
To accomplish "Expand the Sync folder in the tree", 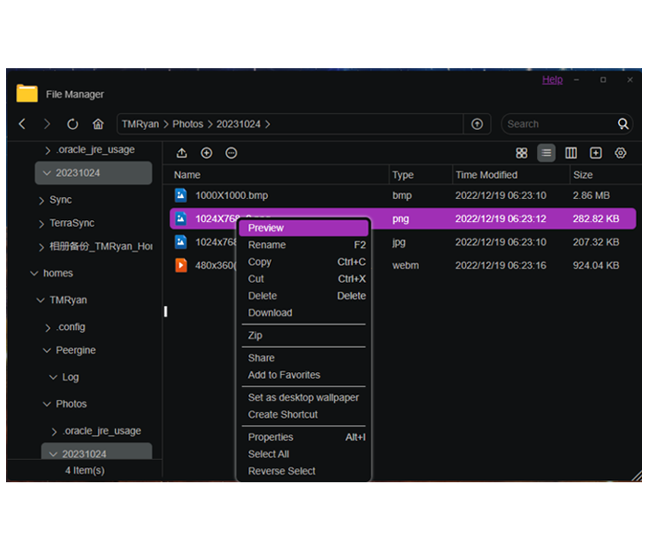I will pos(42,200).
